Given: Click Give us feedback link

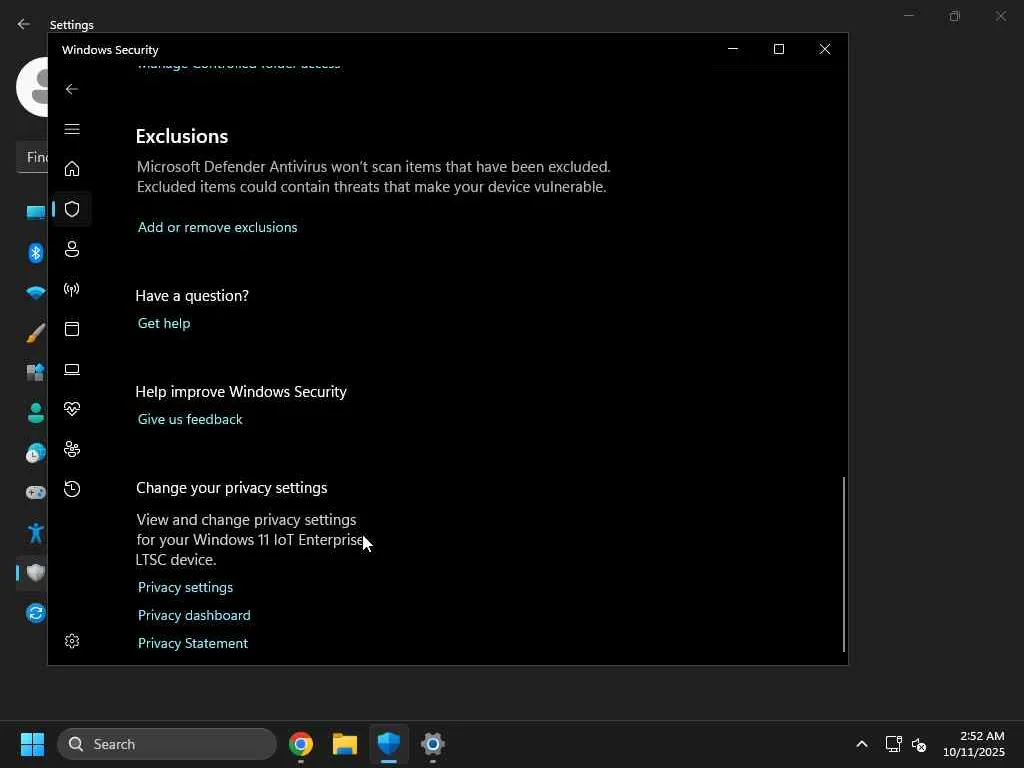Looking at the screenshot, I should click(190, 419).
